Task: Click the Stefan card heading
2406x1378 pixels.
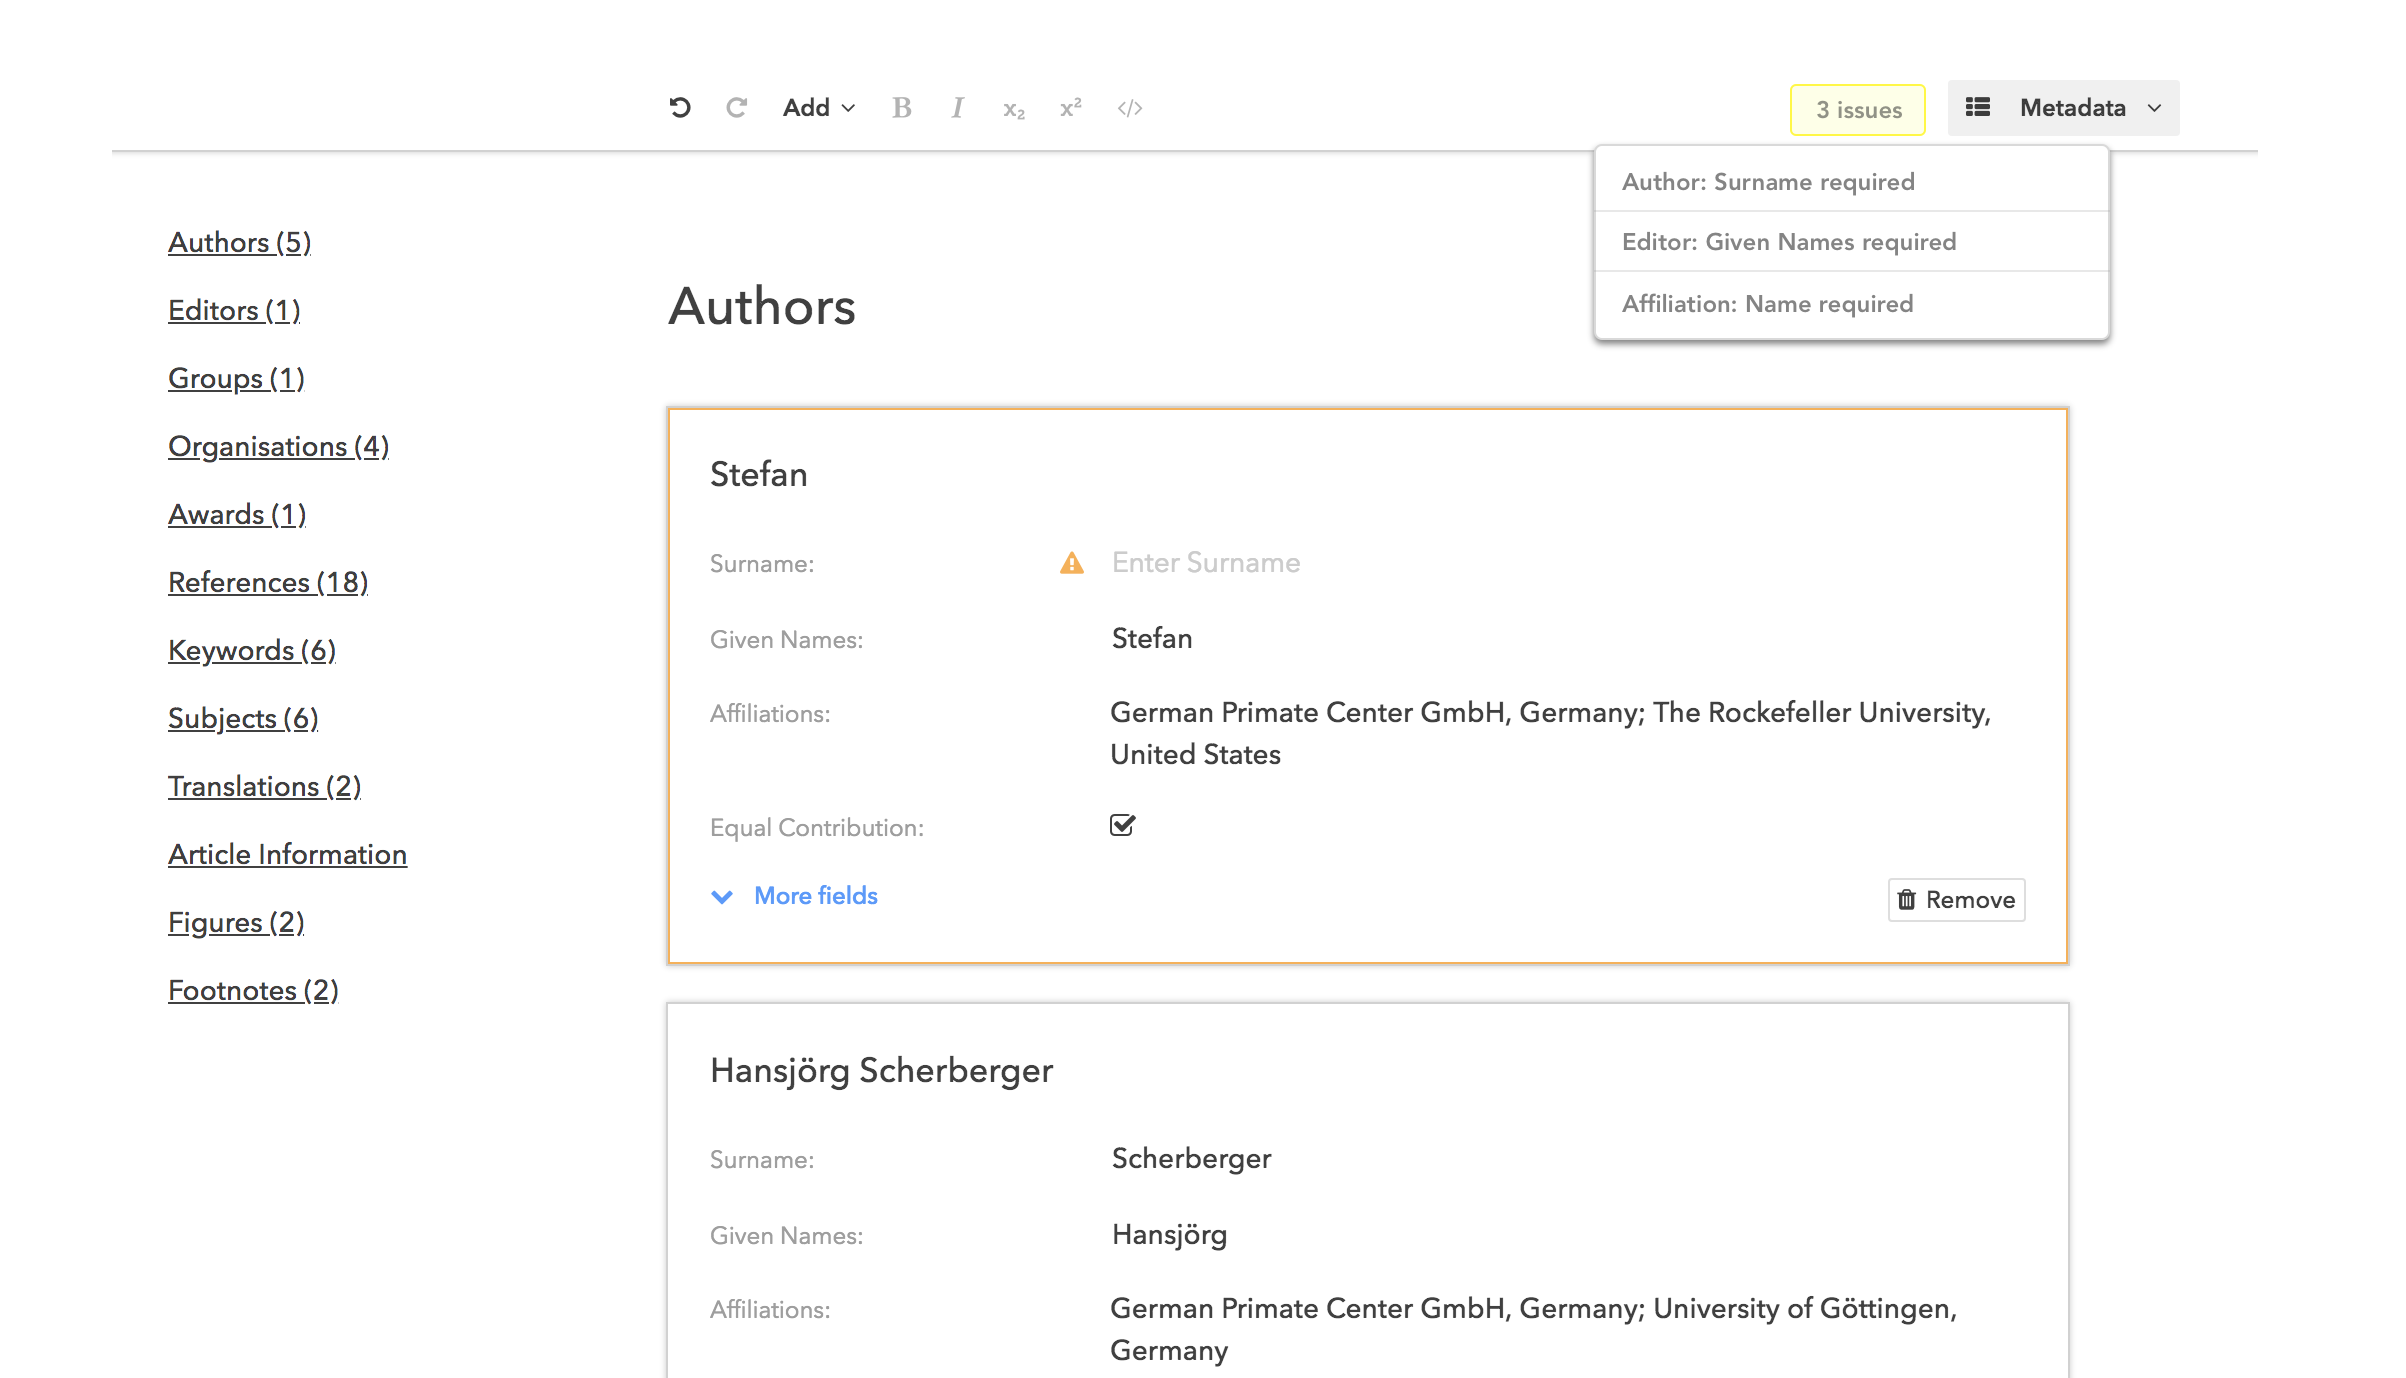Action: (759, 475)
